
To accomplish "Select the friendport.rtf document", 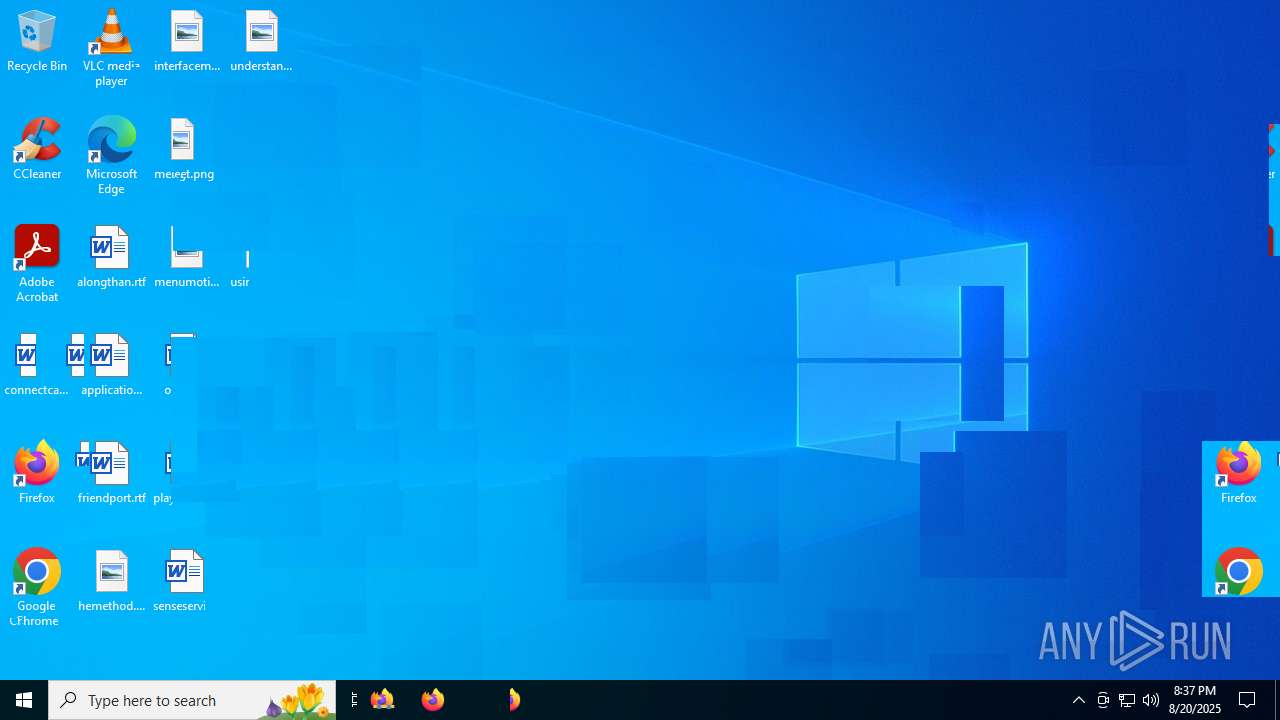I will pyautogui.click(x=111, y=473).
